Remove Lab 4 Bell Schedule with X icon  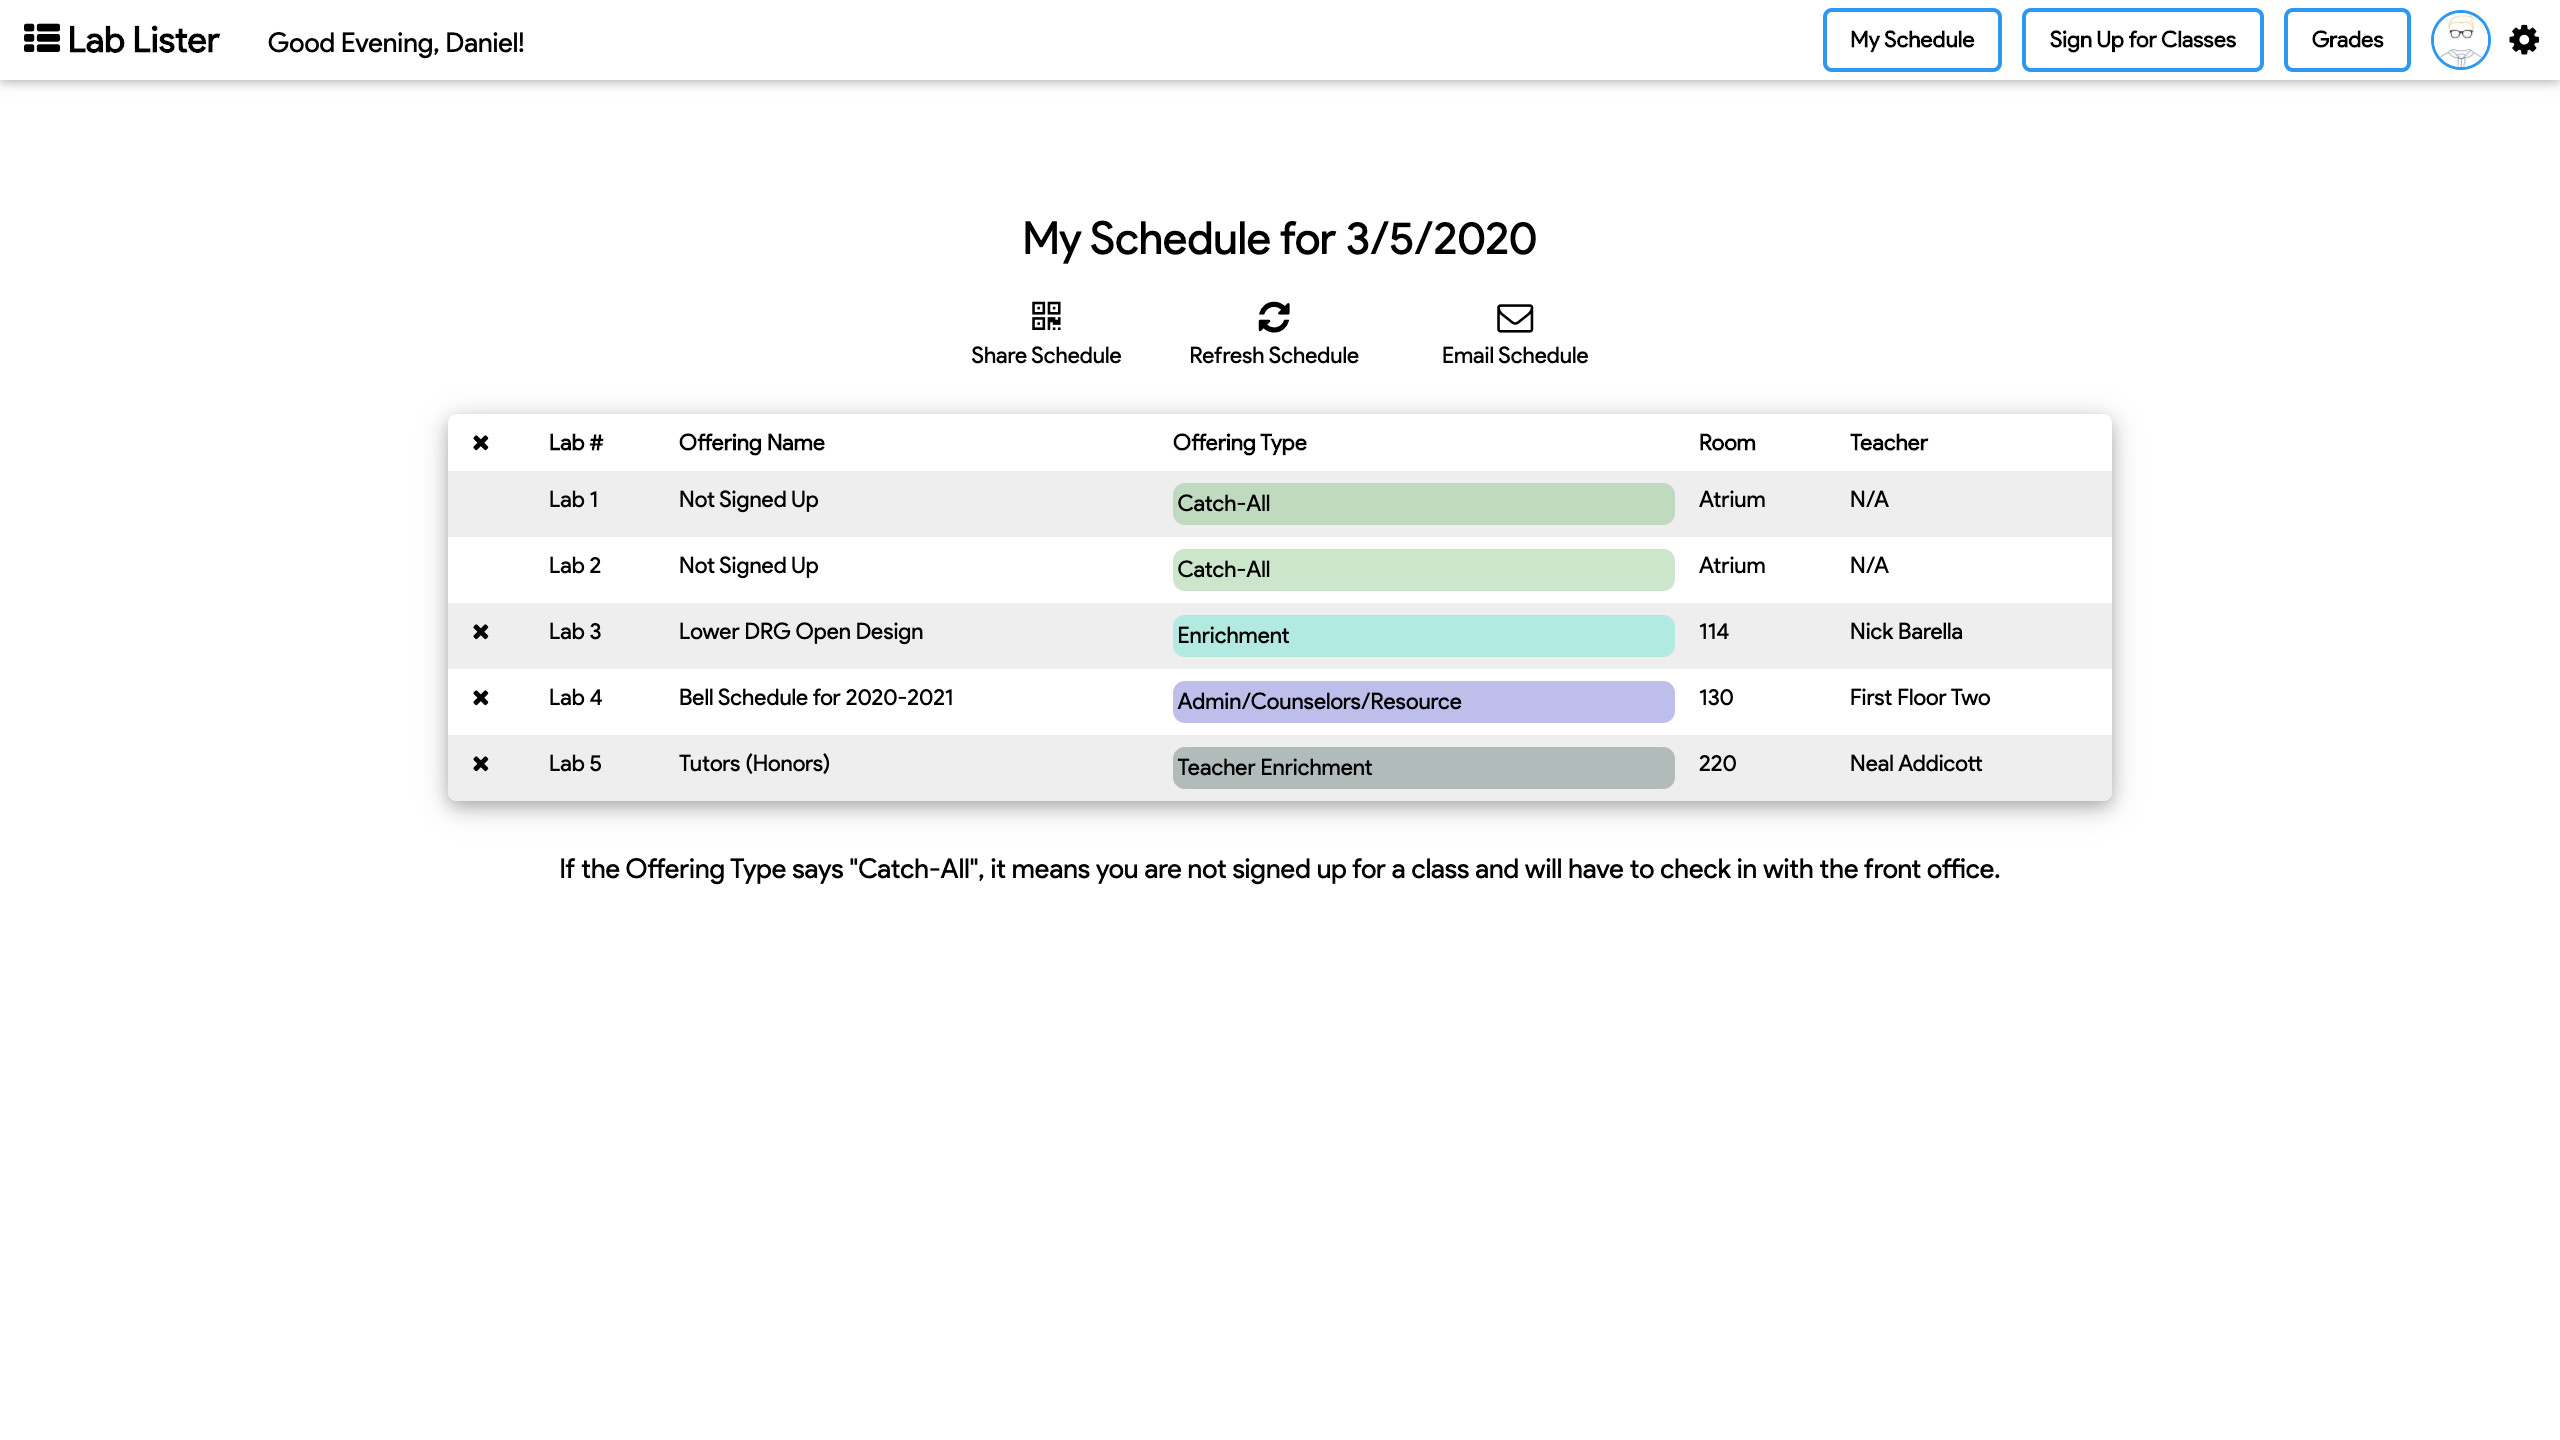(x=481, y=698)
